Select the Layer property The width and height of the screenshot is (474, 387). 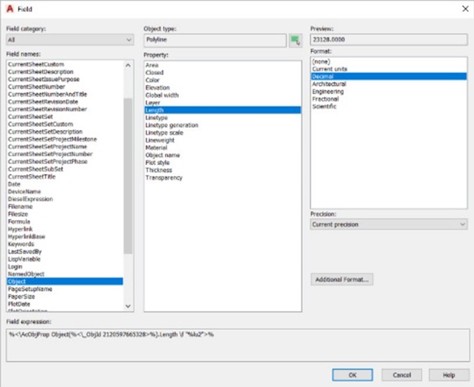tap(223, 102)
